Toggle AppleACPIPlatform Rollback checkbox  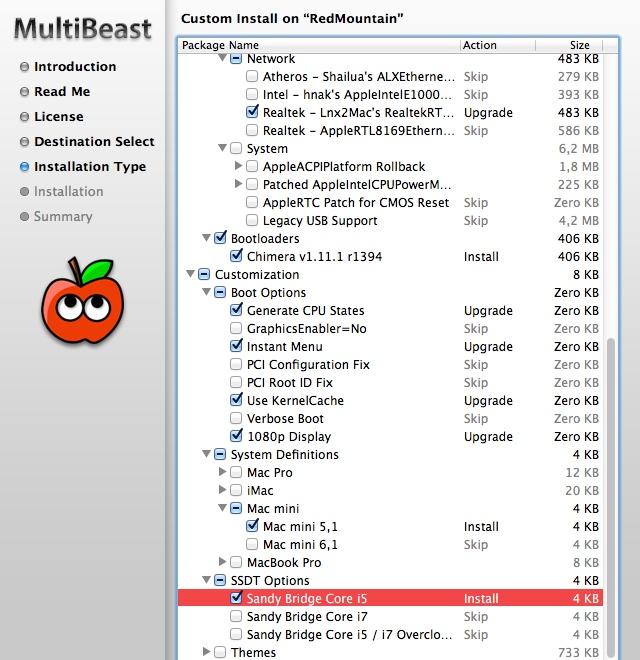(252, 166)
